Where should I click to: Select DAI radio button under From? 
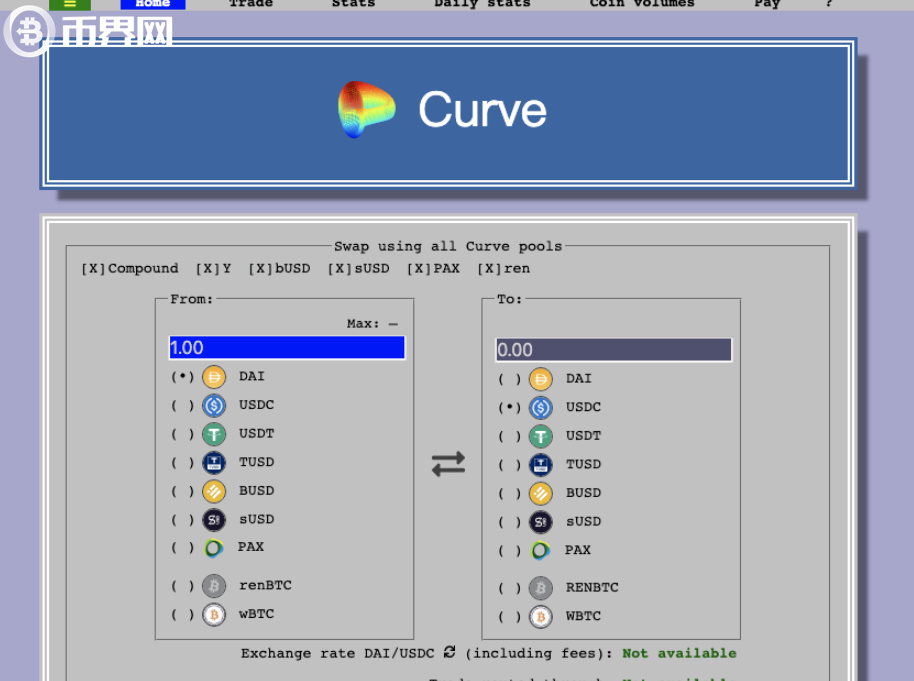[182, 377]
